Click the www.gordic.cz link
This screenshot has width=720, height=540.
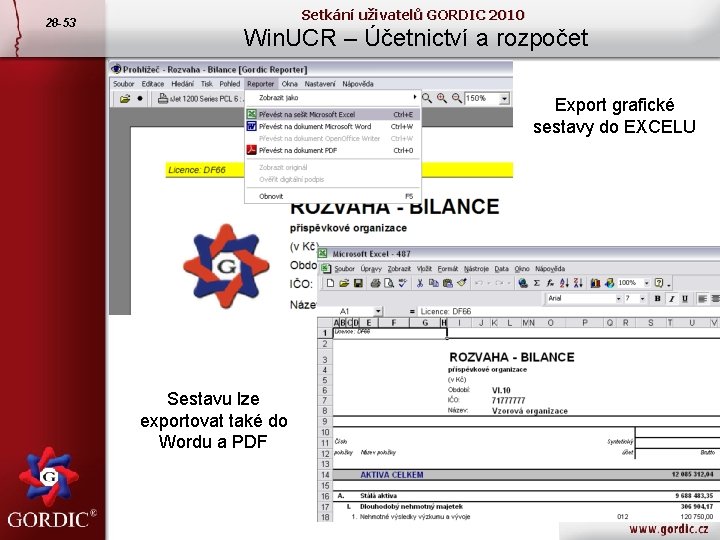tap(668, 529)
